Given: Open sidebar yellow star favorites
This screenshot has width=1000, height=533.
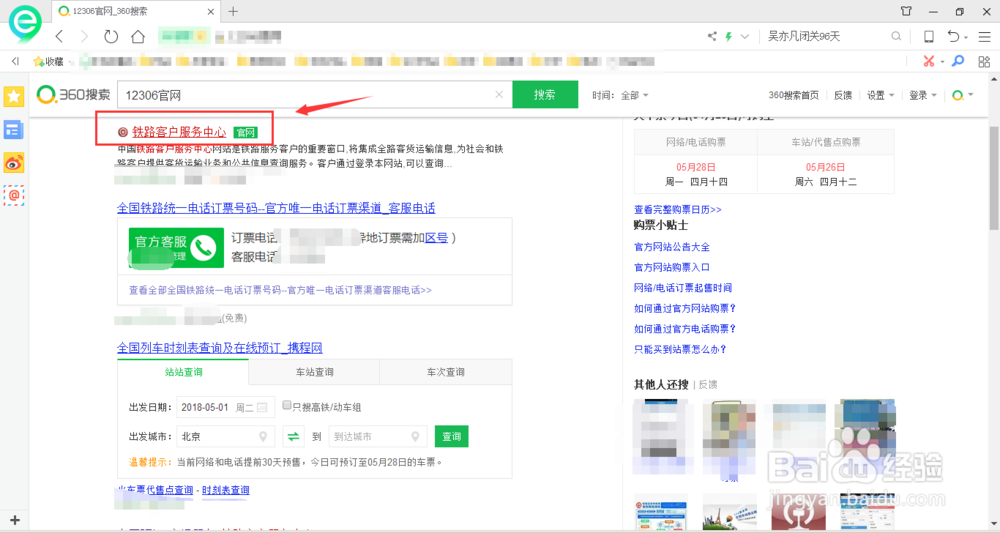Looking at the screenshot, I should [13, 97].
